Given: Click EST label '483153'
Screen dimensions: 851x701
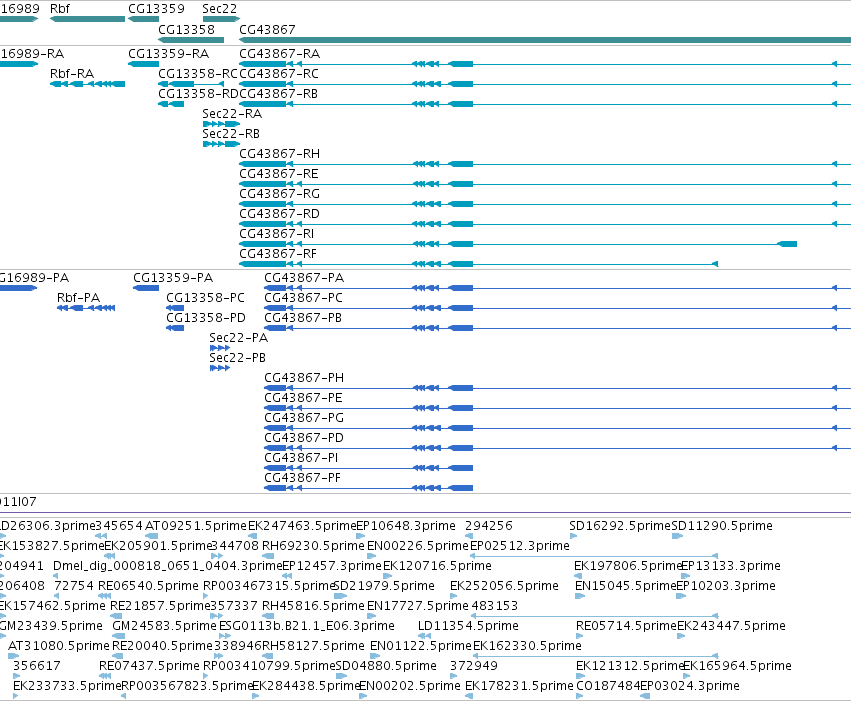Looking at the screenshot, I should pos(494,606).
